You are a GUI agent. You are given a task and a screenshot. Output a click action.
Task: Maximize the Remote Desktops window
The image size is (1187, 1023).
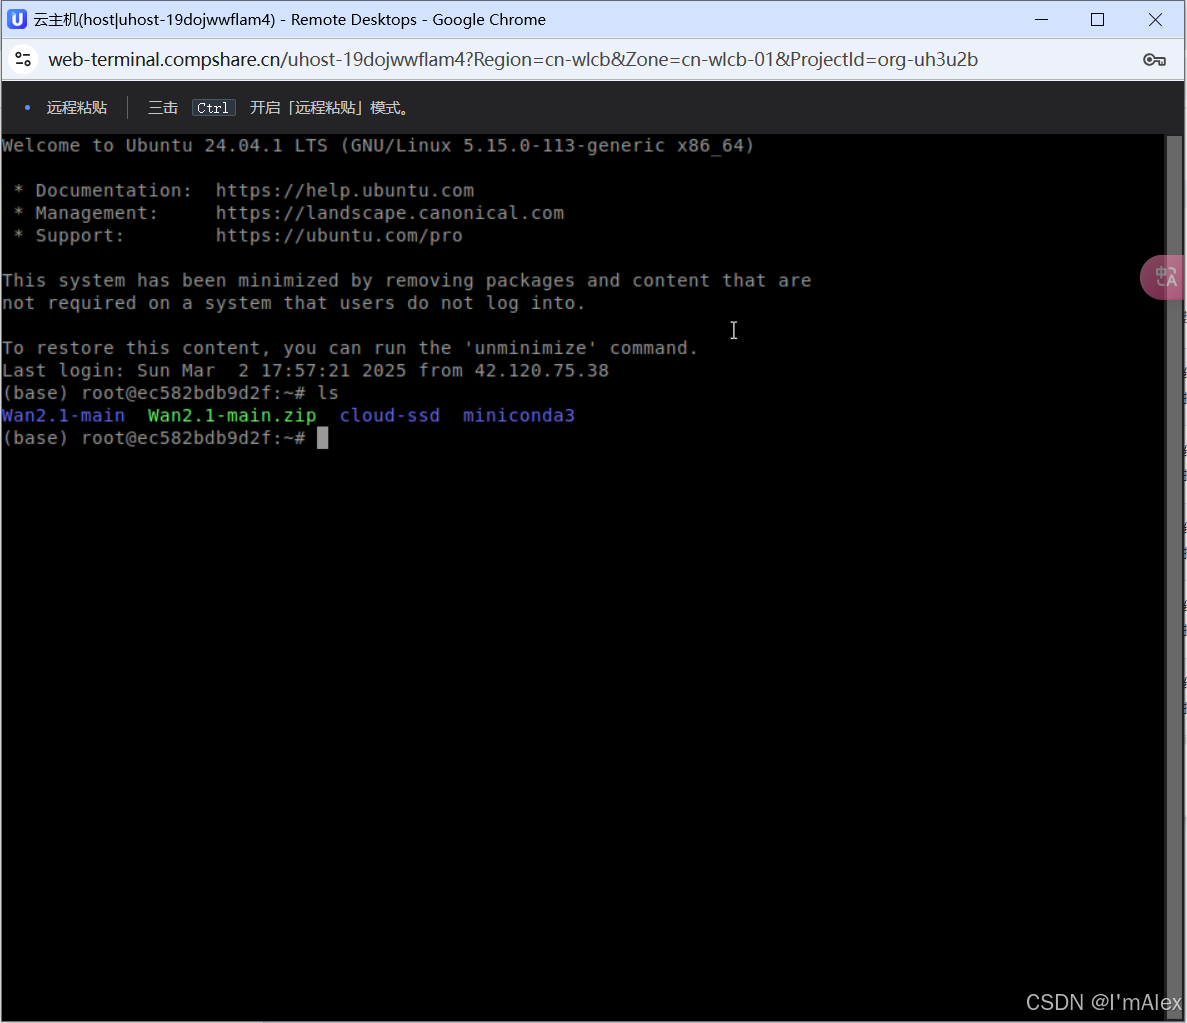click(x=1097, y=19)
